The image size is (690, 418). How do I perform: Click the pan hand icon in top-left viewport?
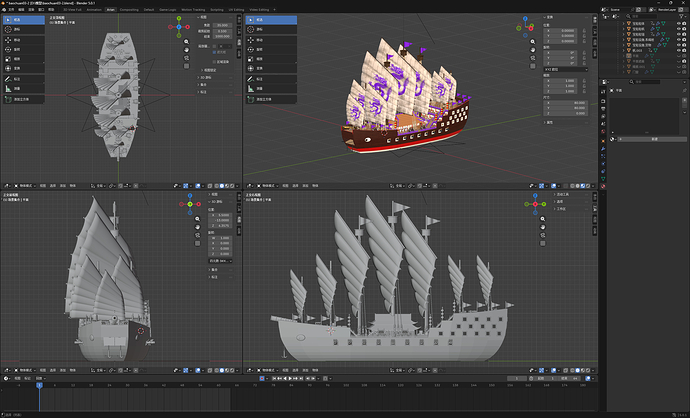[x=187, y=50]
